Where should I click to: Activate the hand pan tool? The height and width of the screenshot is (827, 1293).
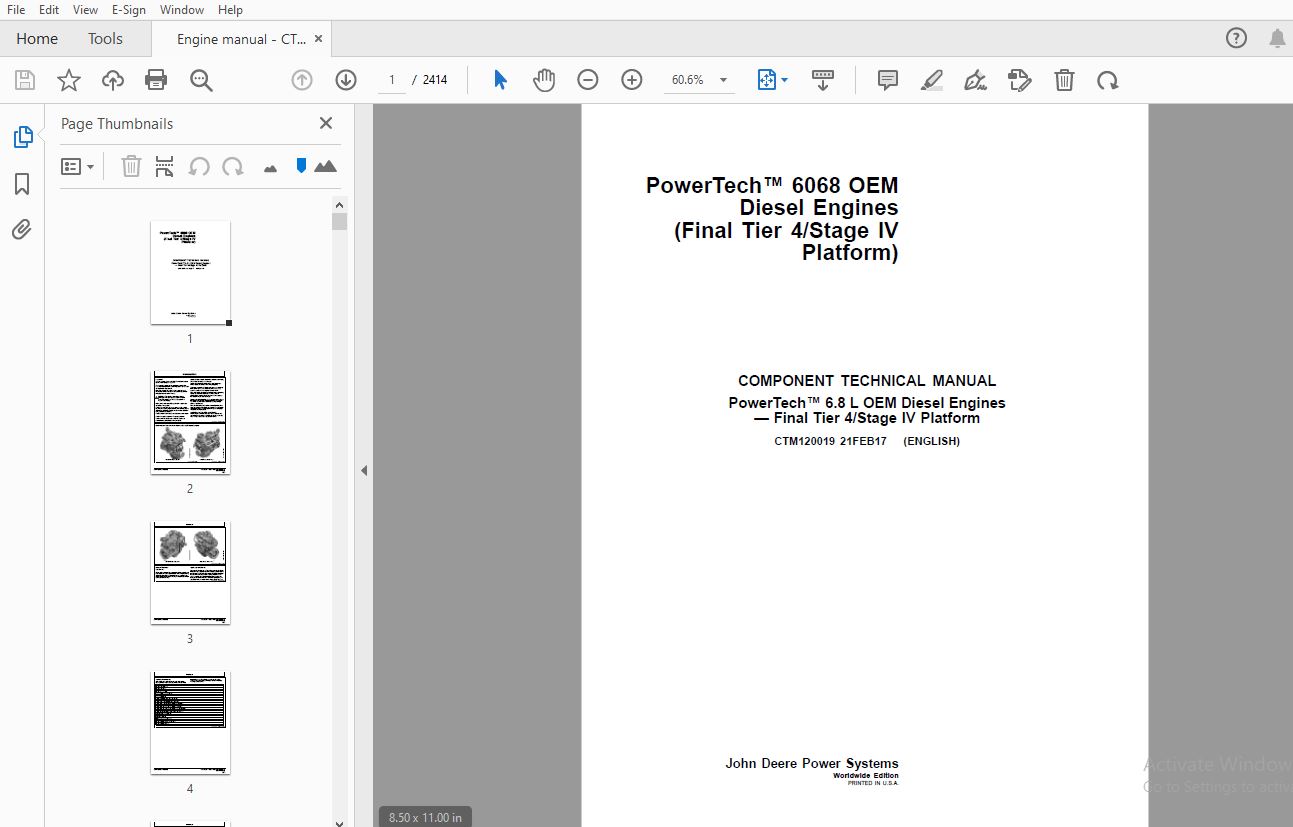point(544,80)
